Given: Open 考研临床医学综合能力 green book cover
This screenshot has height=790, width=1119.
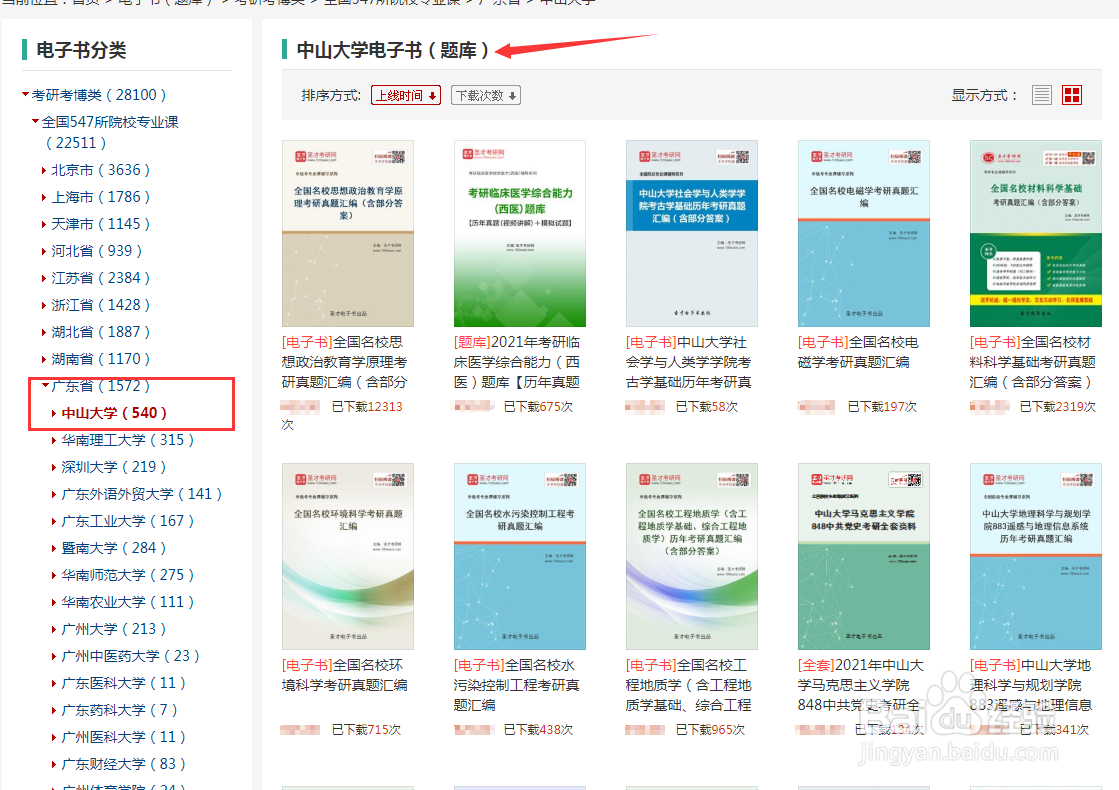Looking at the screenshot, I should tap(520, 233).
